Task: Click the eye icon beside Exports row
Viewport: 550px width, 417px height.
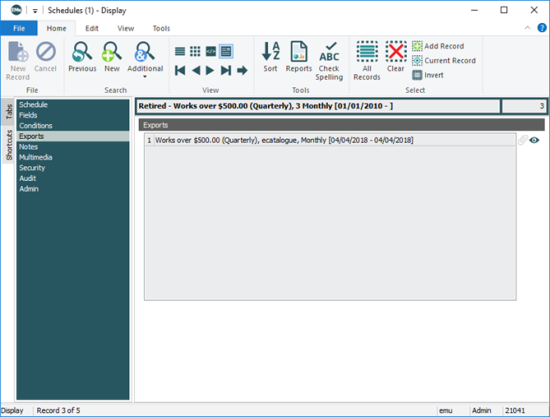Action: 534,140
